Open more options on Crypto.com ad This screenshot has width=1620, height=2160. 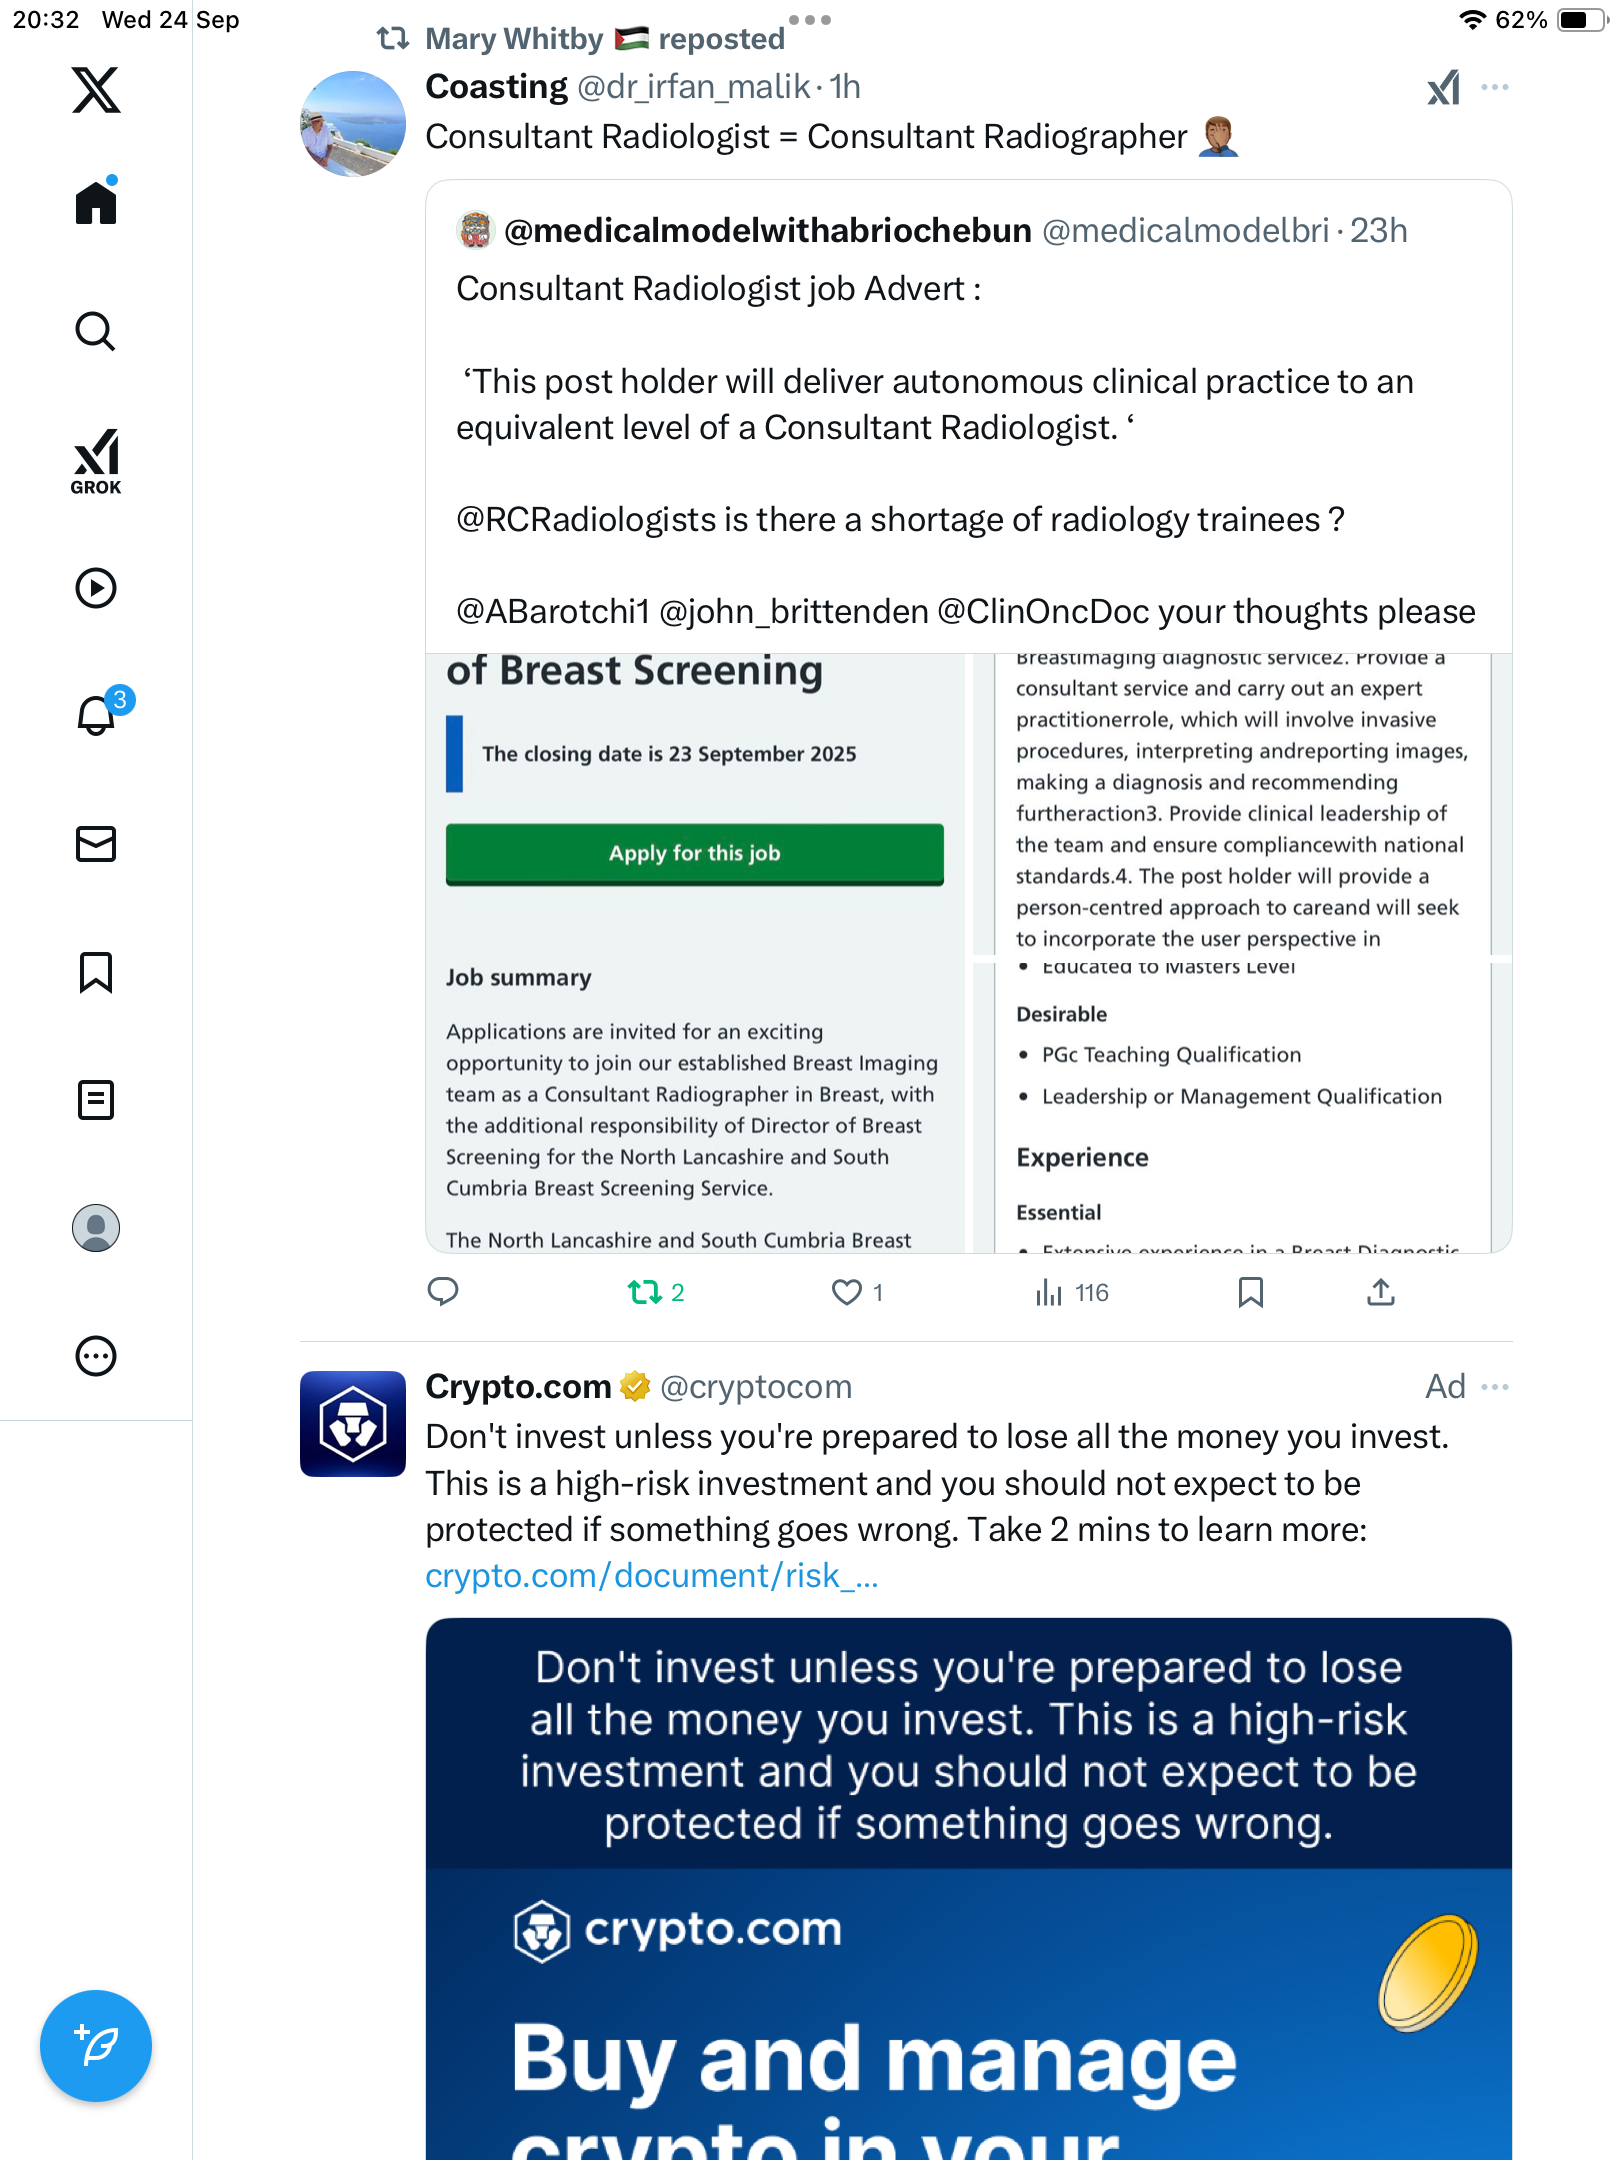point(1495,1387)
